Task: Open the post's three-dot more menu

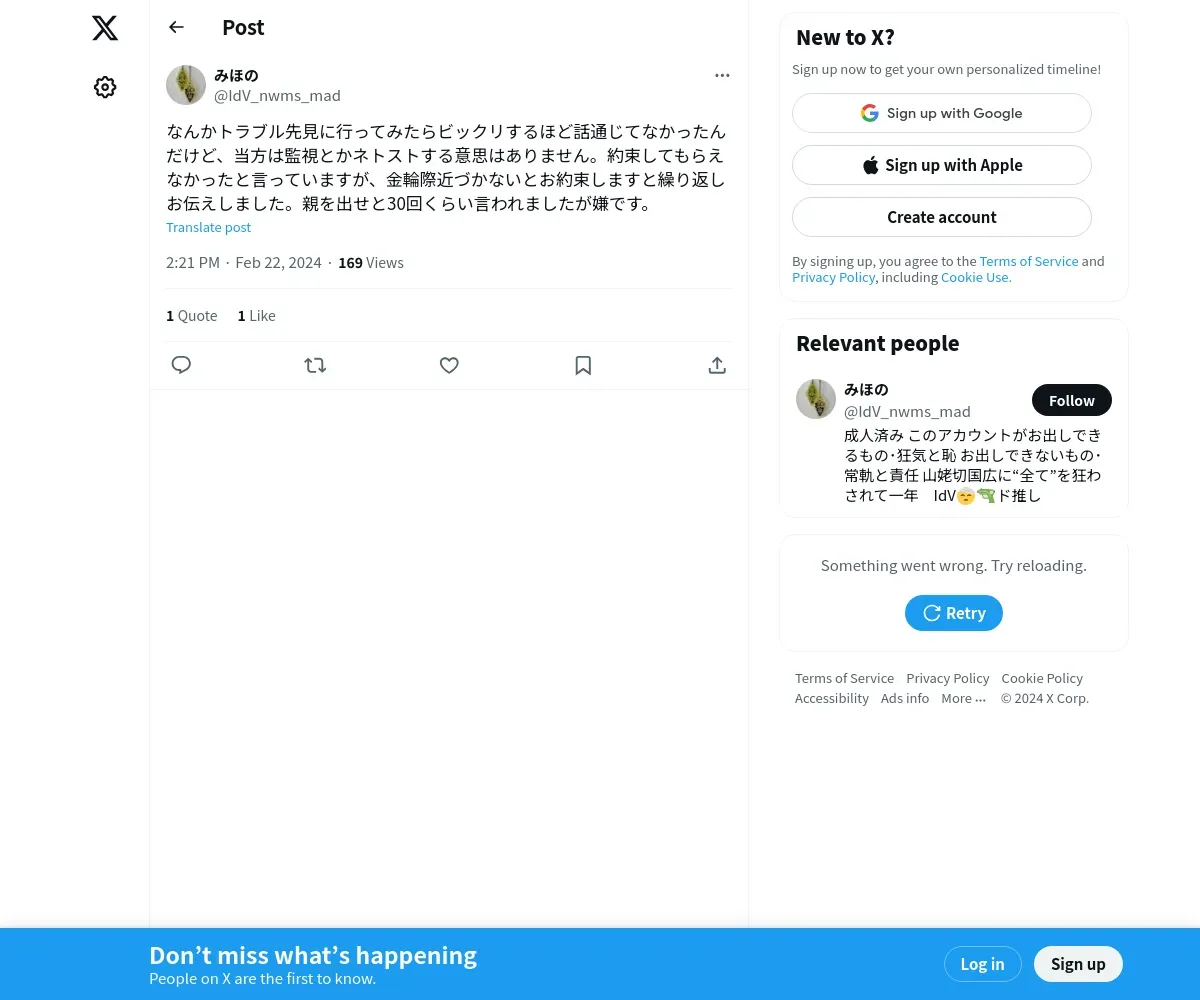Action: (x=722, y=75)
